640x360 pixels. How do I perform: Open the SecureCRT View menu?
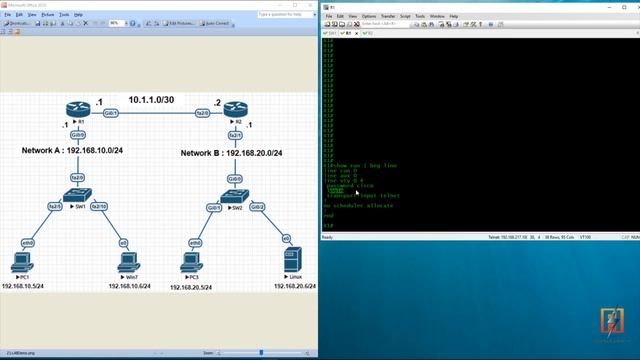(353, 16)
